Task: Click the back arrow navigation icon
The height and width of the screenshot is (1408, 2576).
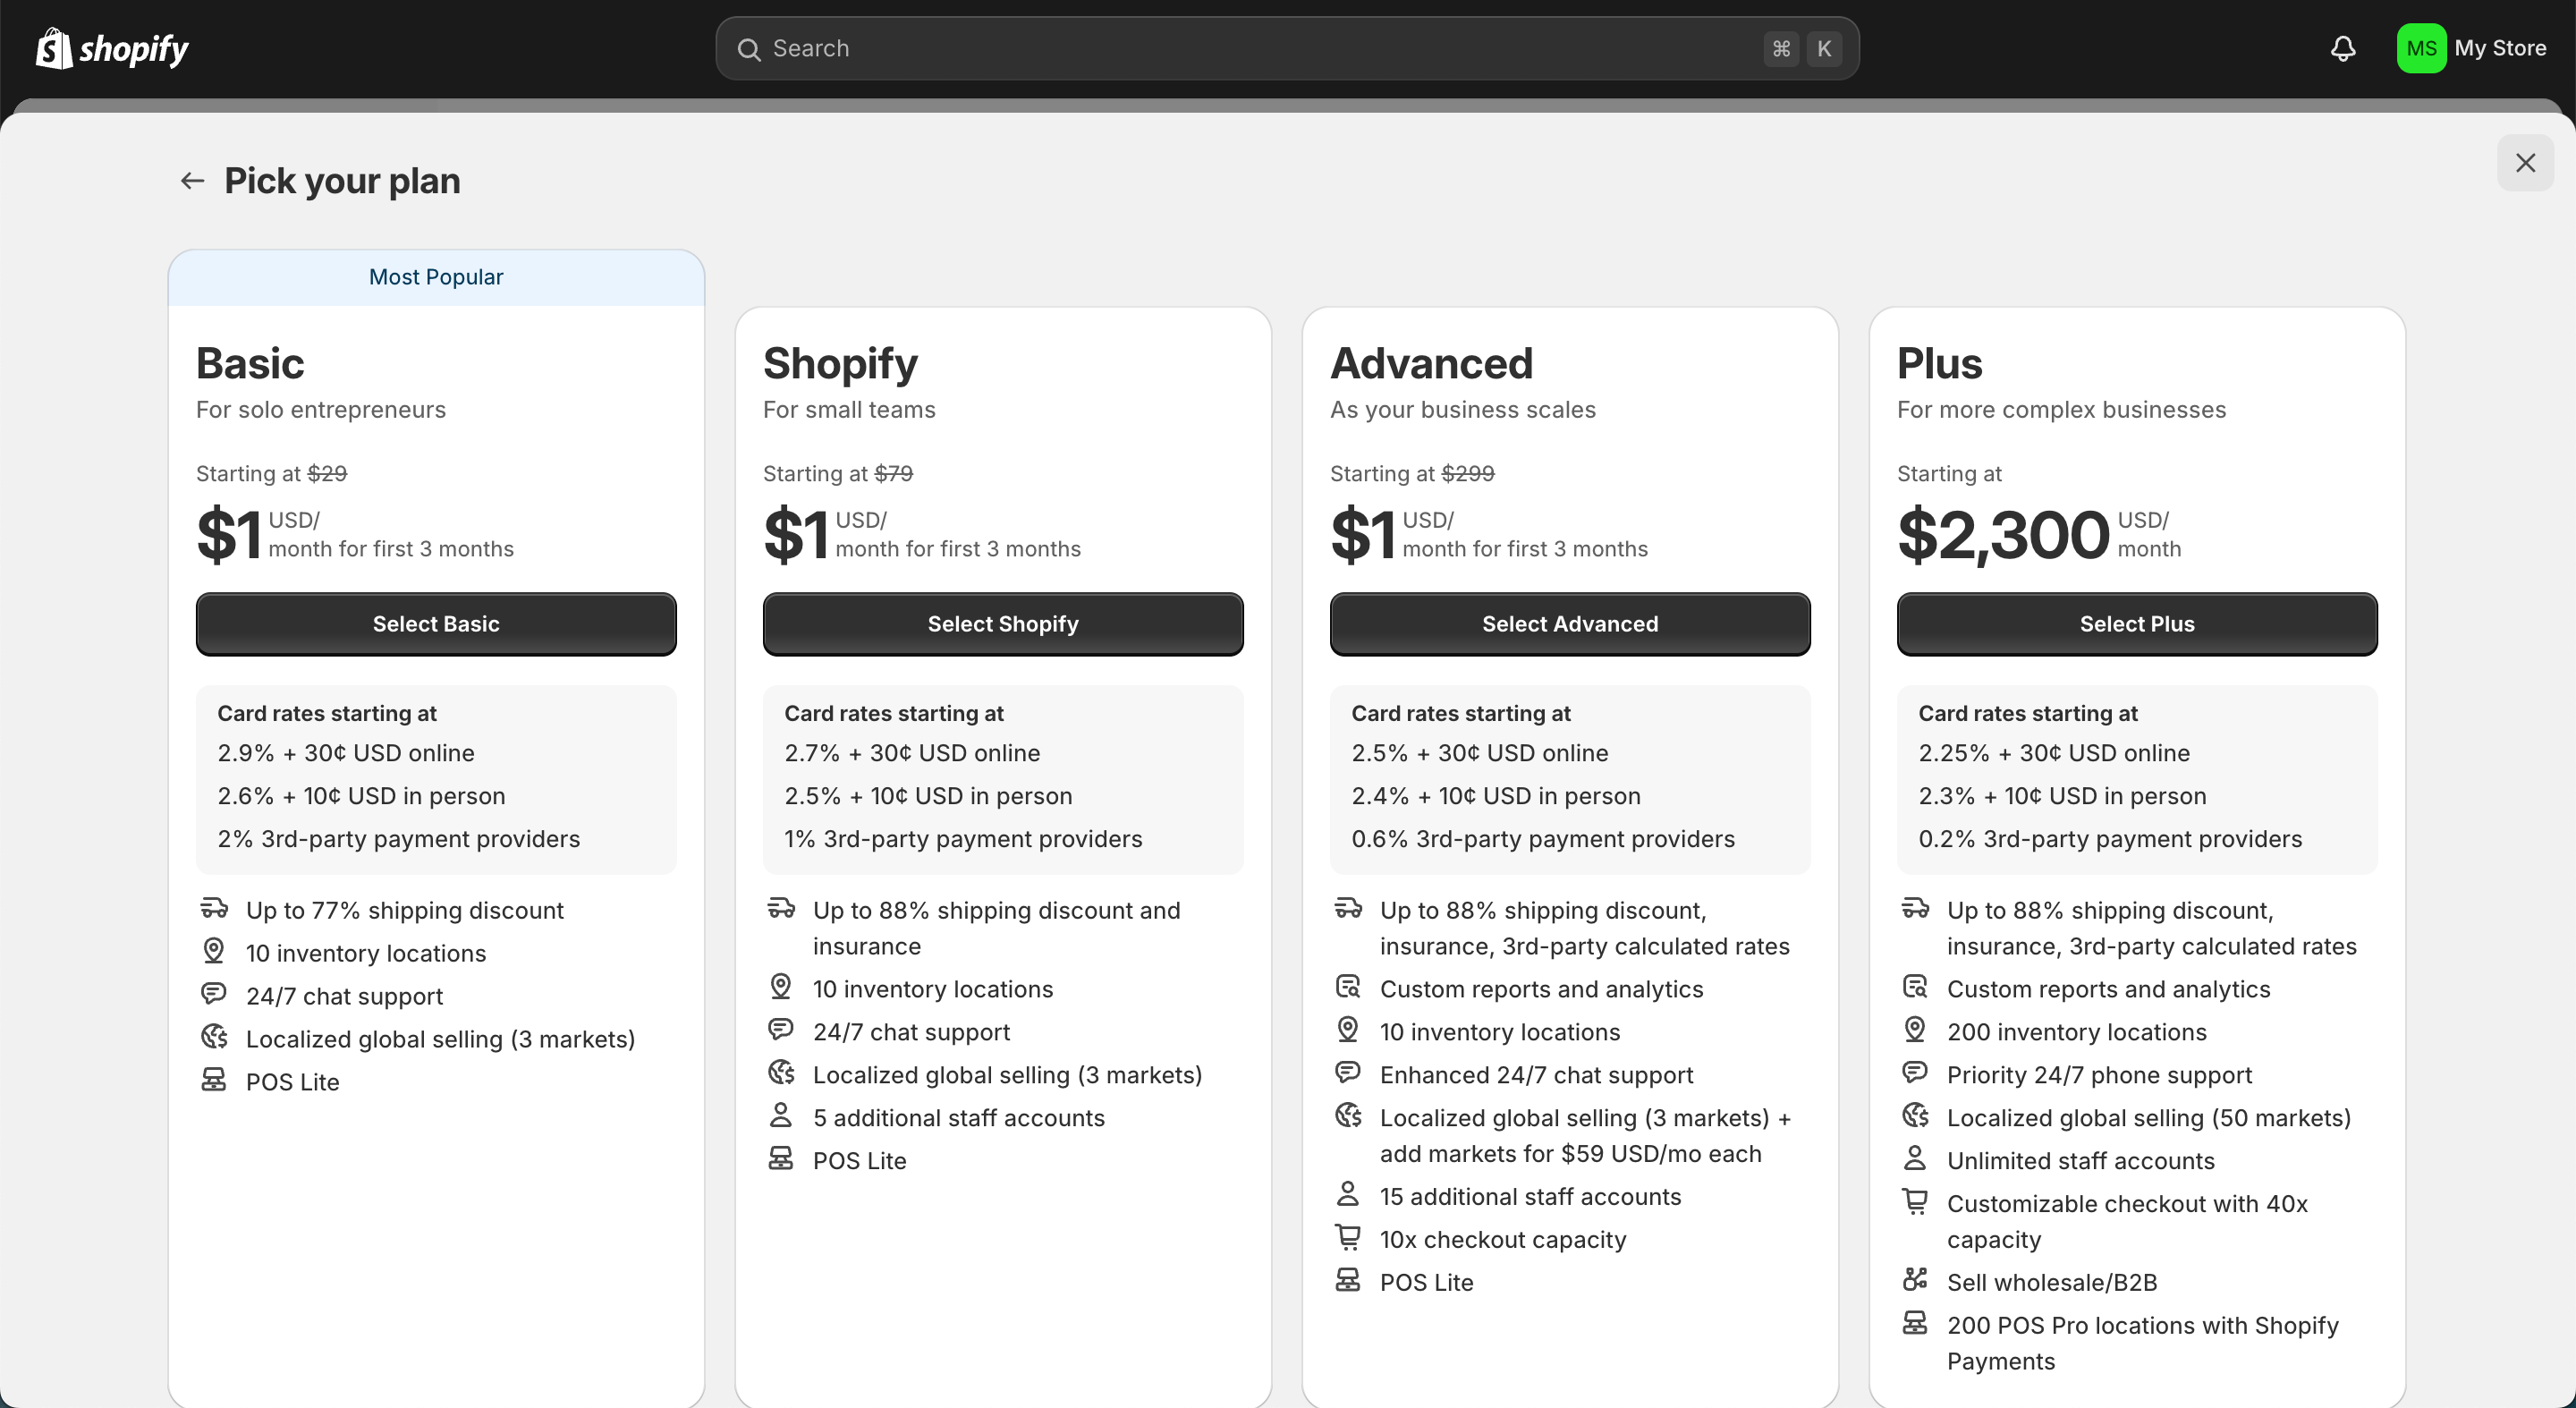Action: point(192,181)
